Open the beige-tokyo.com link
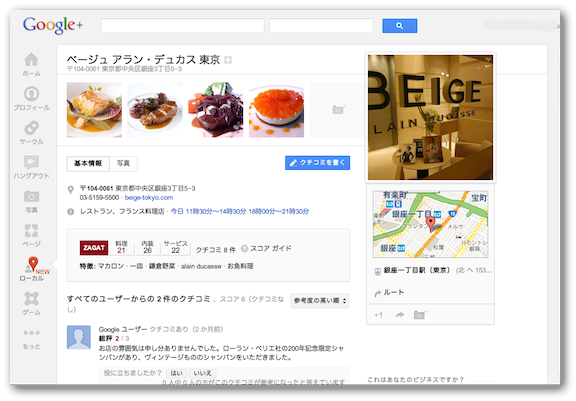Image resolution: width=576 pixels, height=401 pixels. tap(149, 198)
